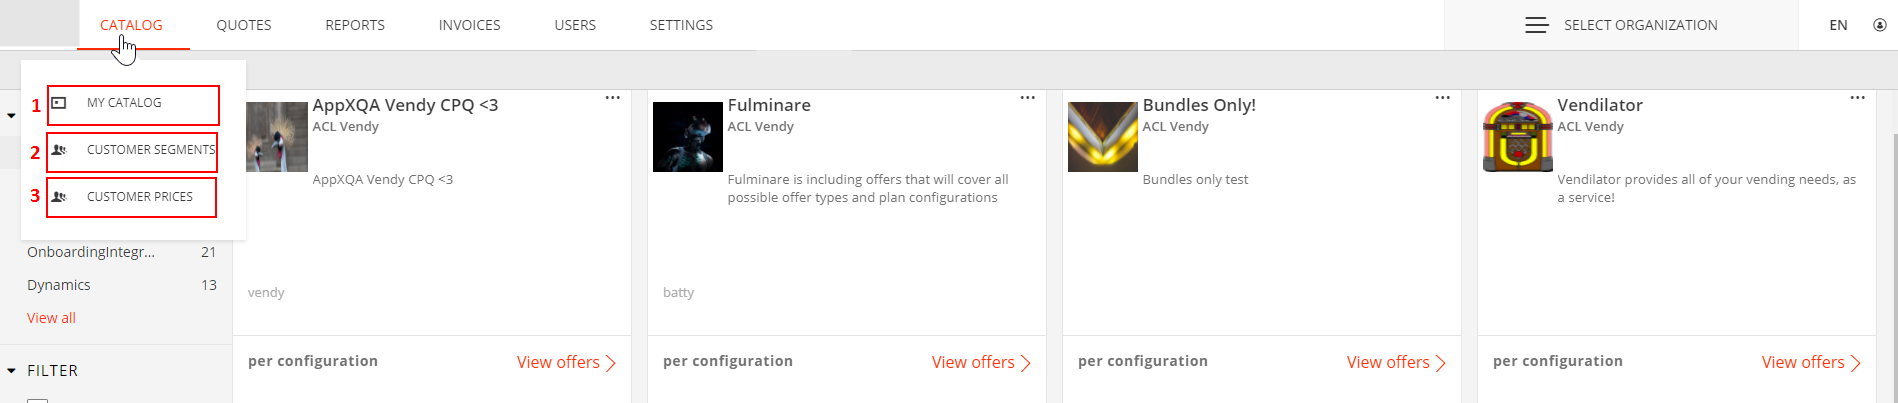Open the more options ellipsis on Fulminare card
Image resolution: width=1898 pixels, height=403 pixels.
point(1027,98)
